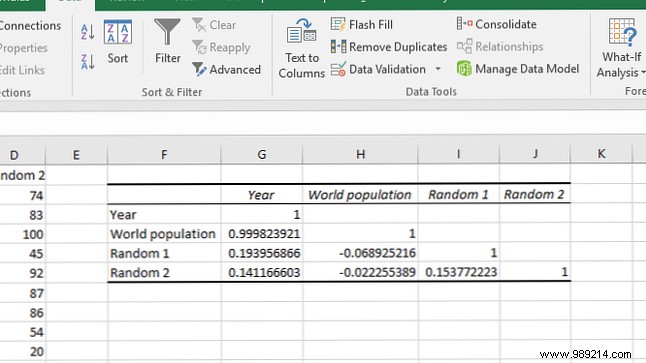
Task: Select column D cell with value 83
Action: click(x=22, y=215)
